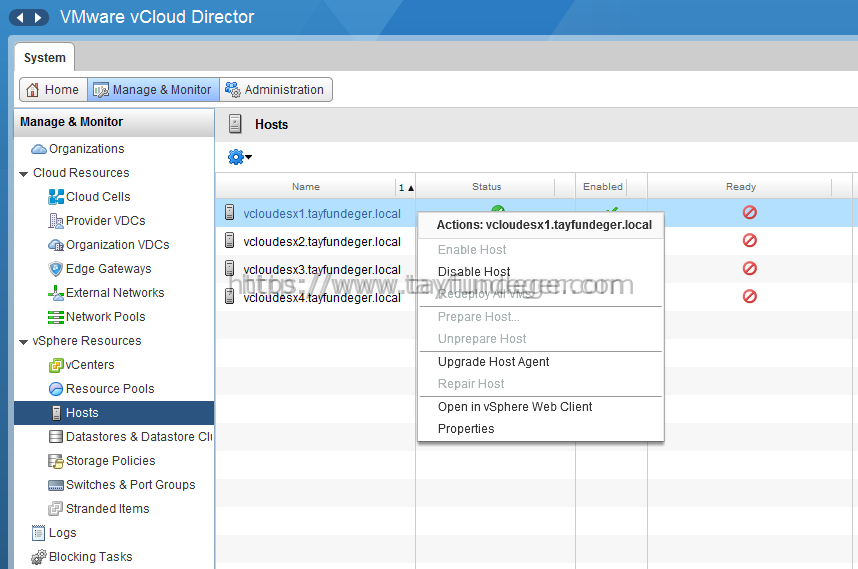Click the Cloud Cells icon
This screenshot has height=569, width=858.
(x=56, y=197)
